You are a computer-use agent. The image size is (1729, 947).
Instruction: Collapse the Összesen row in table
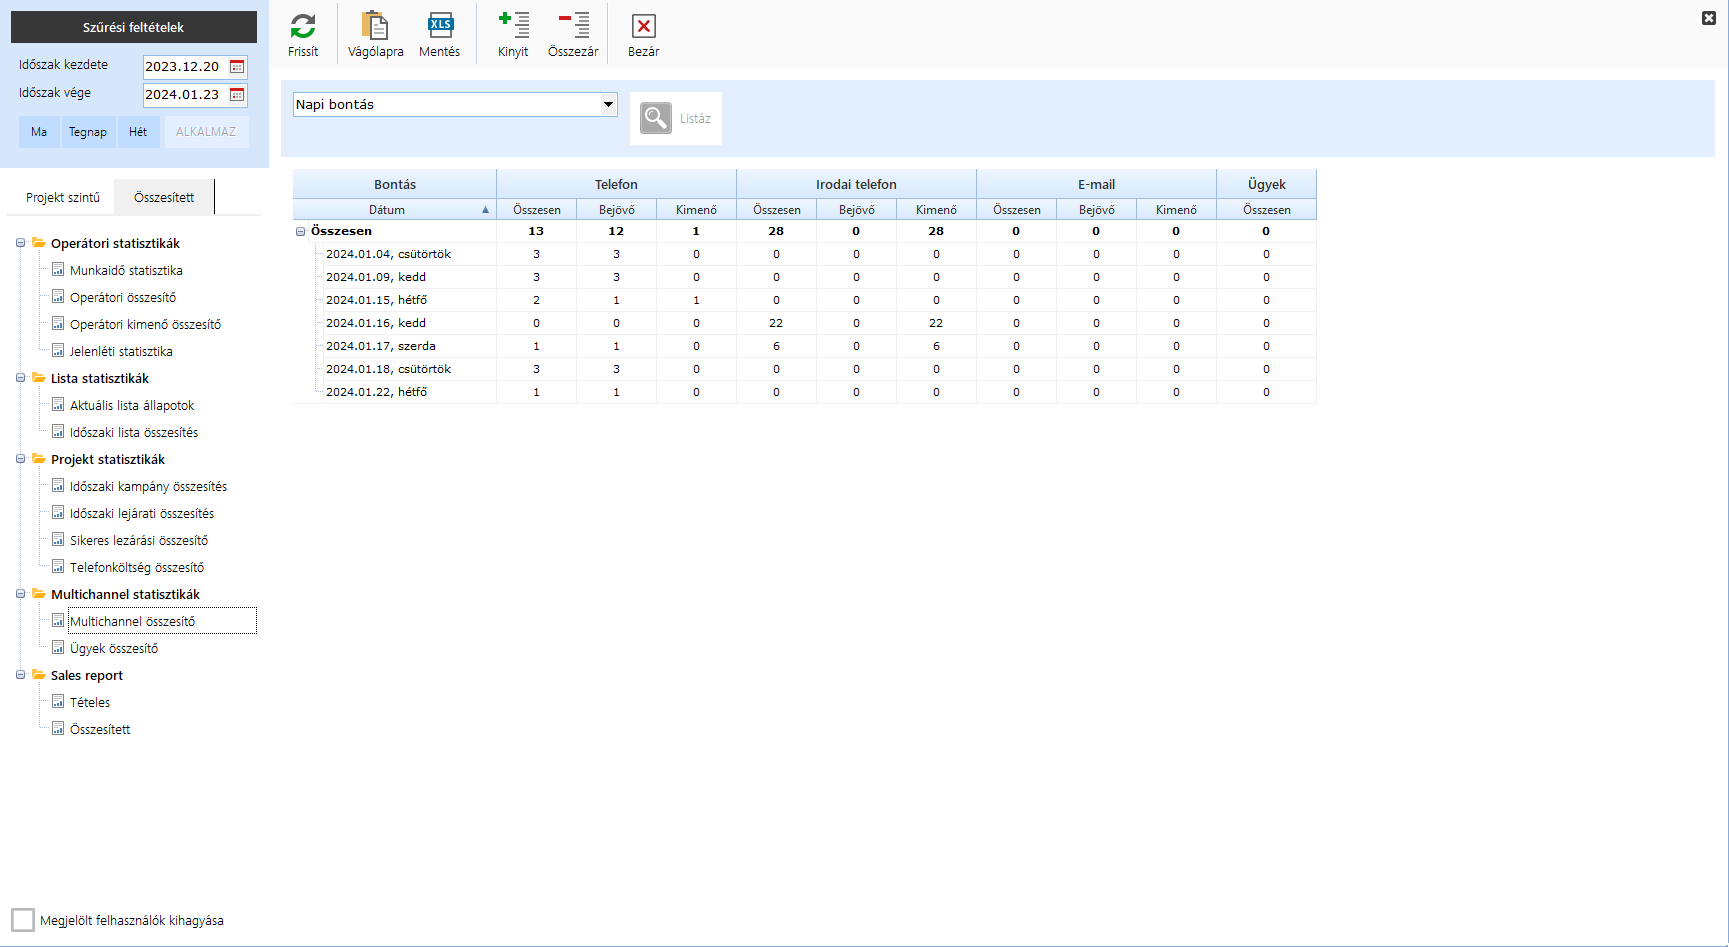(300, 231)
